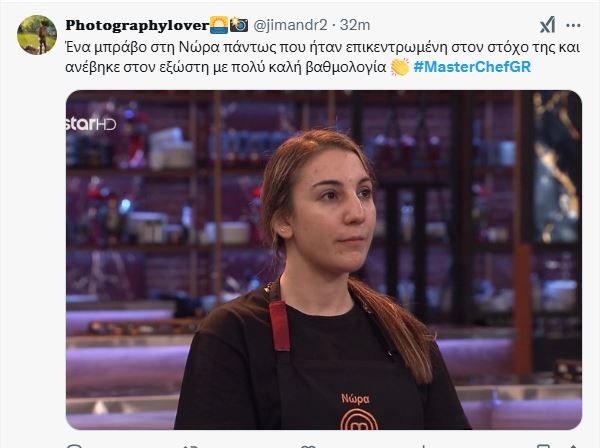Follow the #MasterChefGR hashtag link

click(472, 67)
